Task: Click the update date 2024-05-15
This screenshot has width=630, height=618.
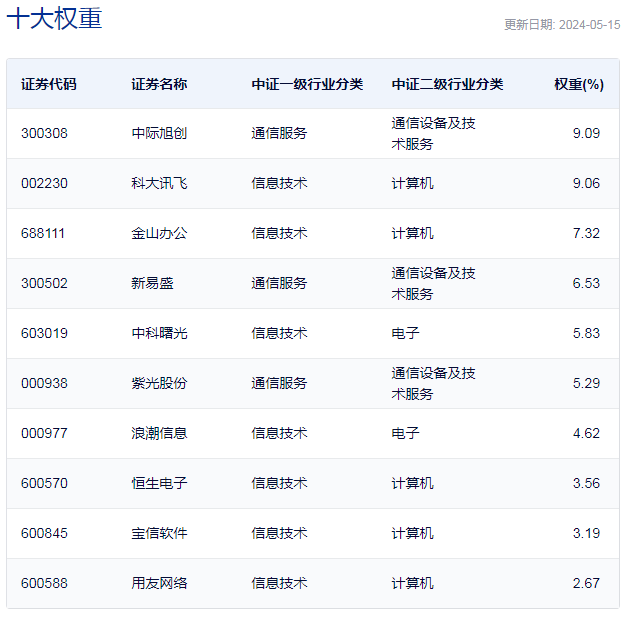Action: pyautogui.click(x=589, y=25)
